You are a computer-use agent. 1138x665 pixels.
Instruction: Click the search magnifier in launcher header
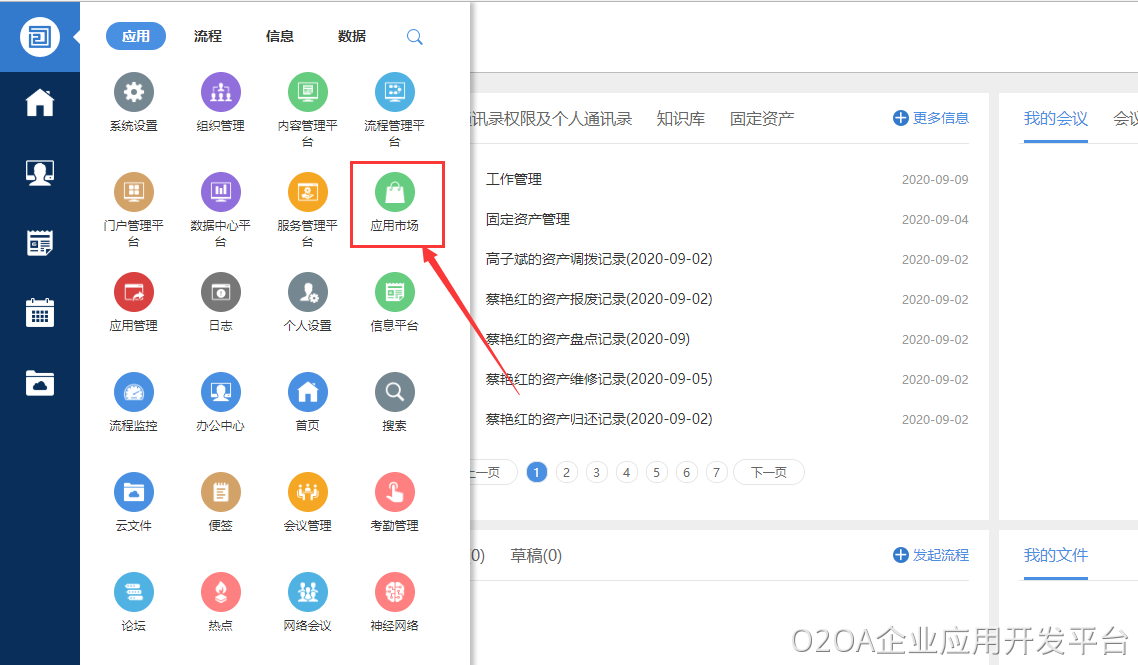pyautogui.click(x=414, y=37)
